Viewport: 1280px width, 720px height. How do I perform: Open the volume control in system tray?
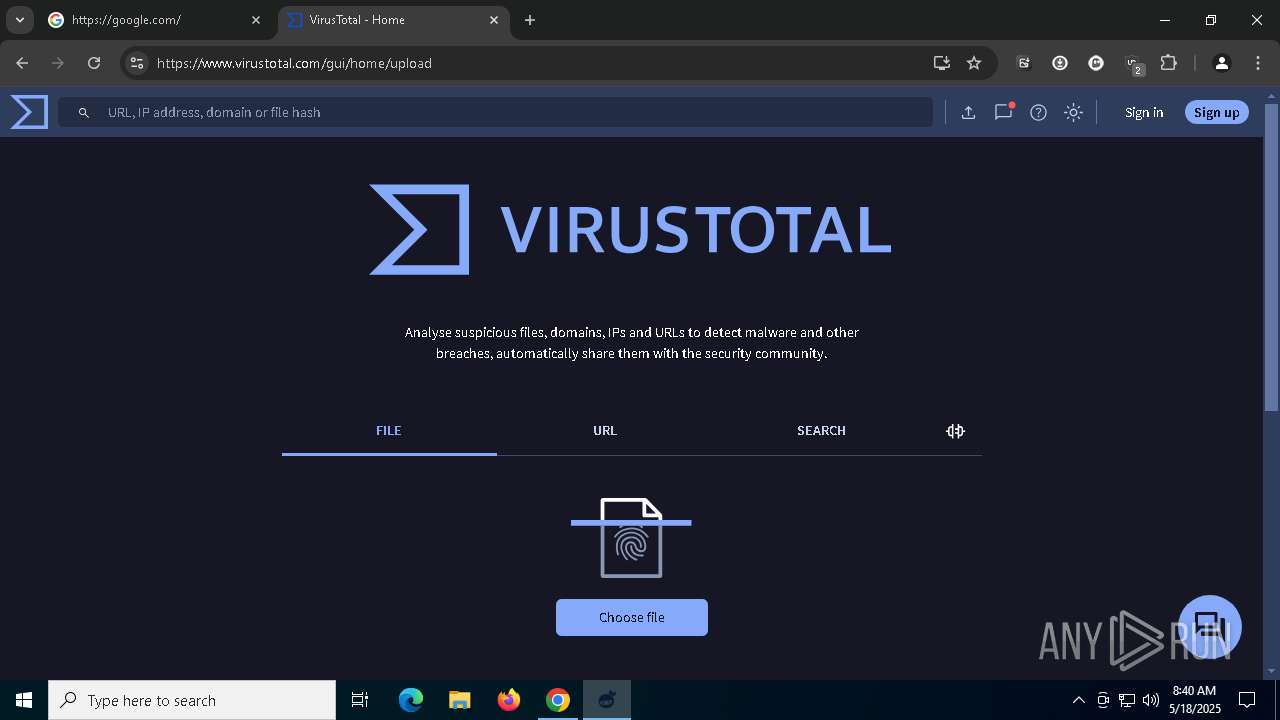click(1151, 700)
